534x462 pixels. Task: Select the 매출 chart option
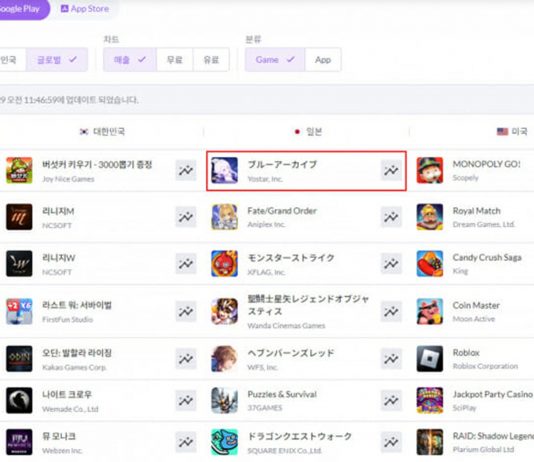[130, 60]
